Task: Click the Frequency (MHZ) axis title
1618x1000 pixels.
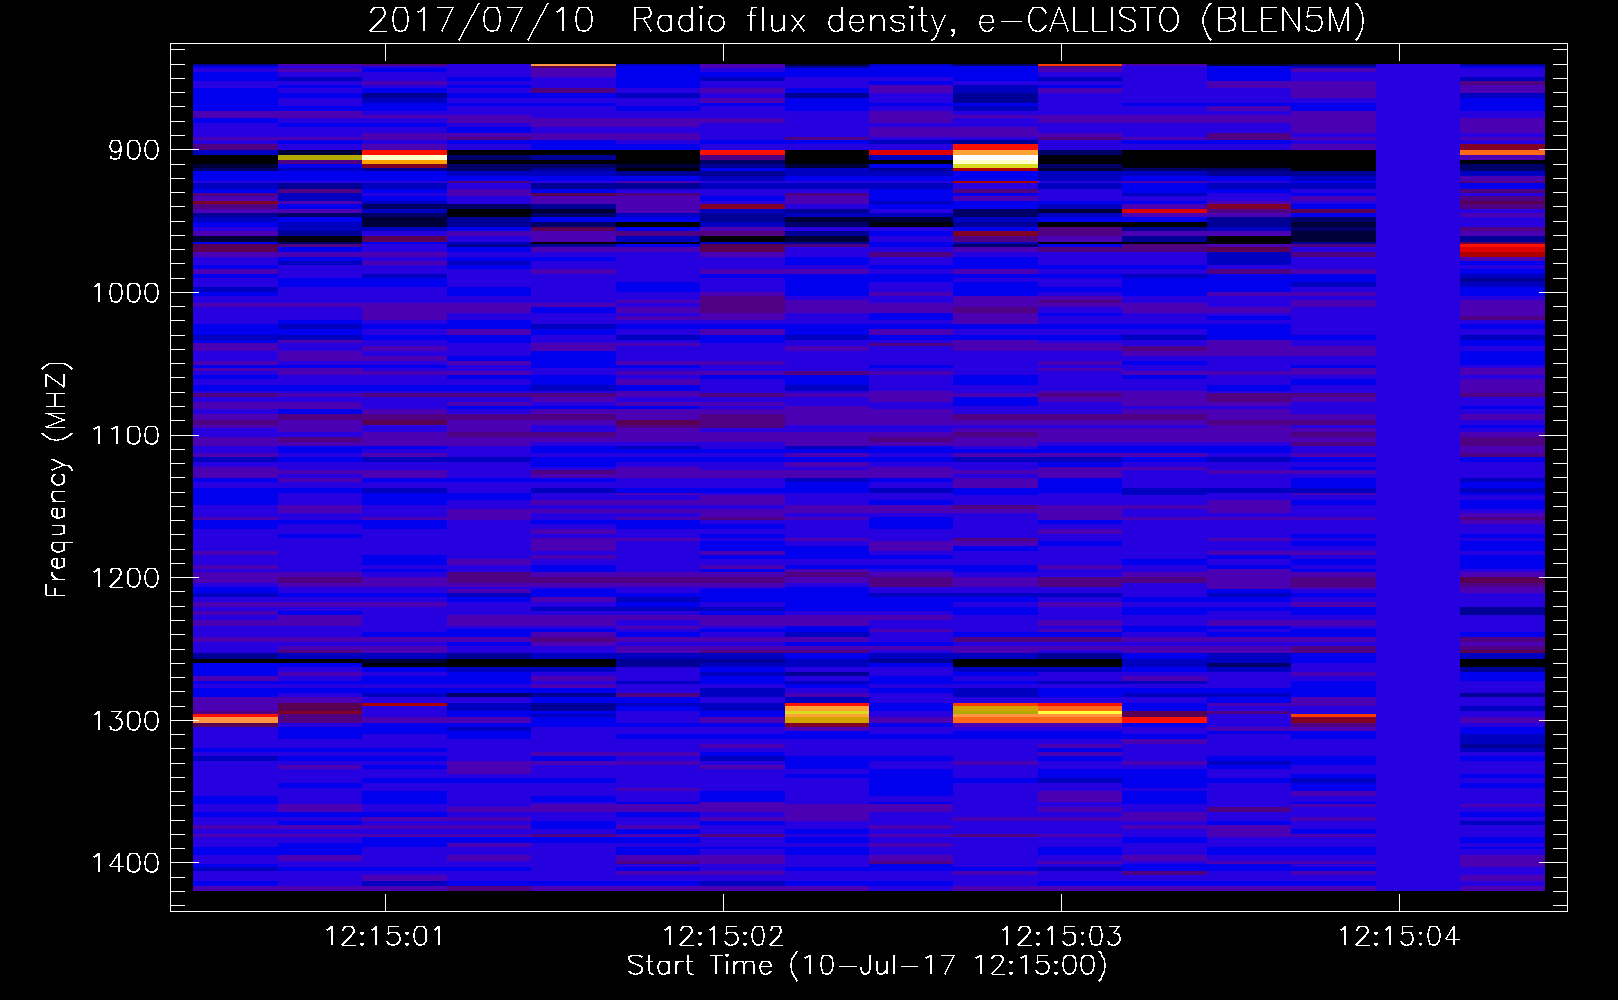Action: tap(57, 479)
